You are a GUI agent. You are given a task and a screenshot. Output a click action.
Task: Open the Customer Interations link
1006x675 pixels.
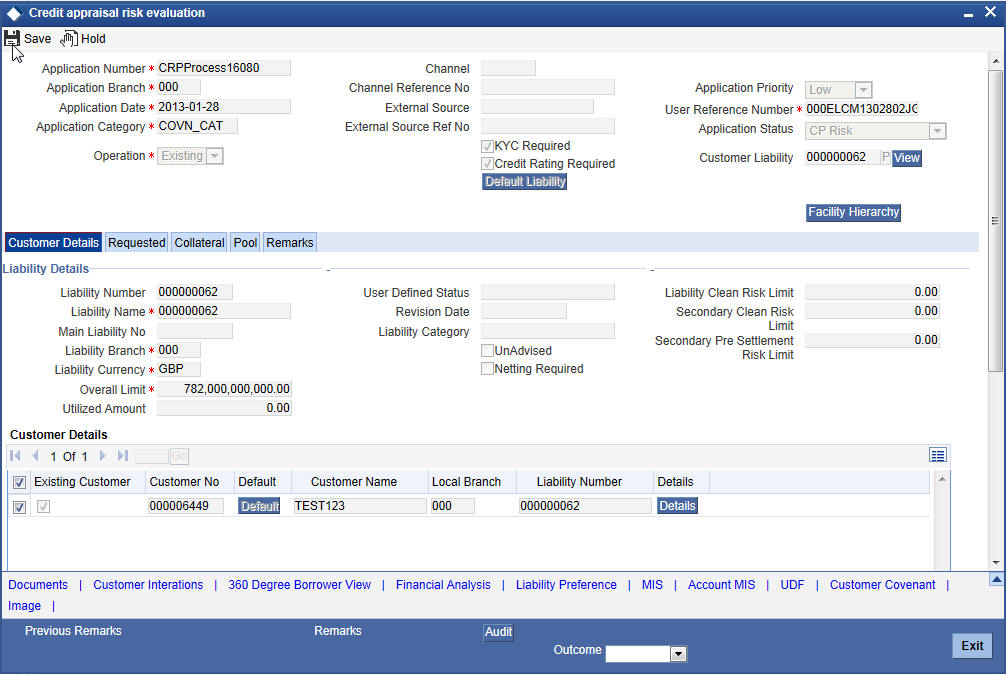148,585
